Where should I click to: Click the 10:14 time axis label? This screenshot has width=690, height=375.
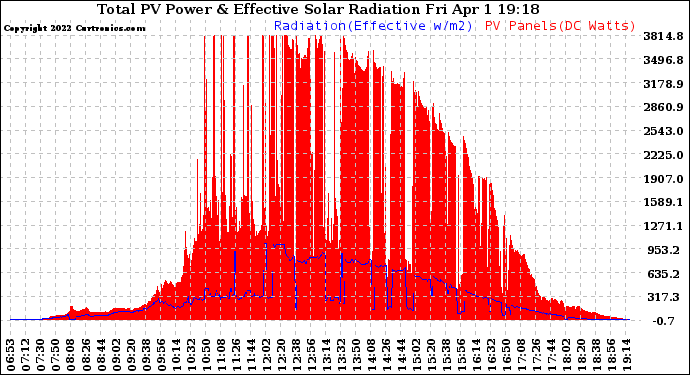click(177, 355)
